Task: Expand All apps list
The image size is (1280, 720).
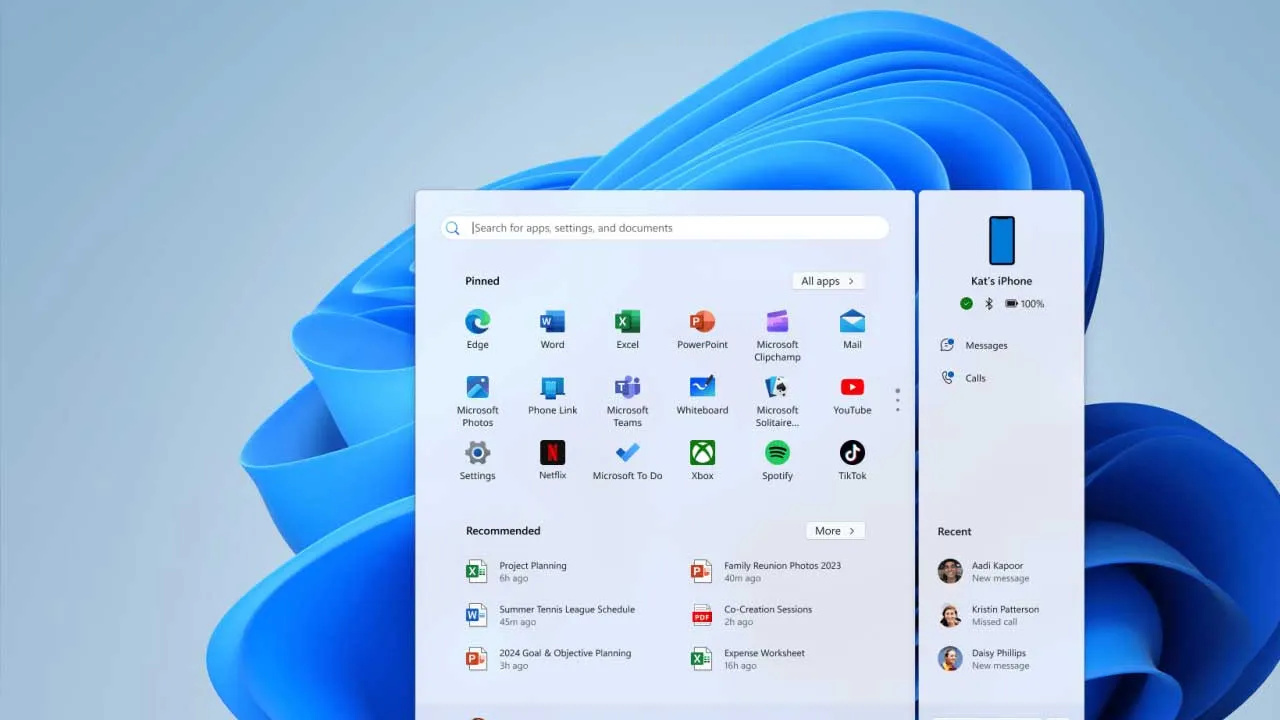Action: [828, 281]
